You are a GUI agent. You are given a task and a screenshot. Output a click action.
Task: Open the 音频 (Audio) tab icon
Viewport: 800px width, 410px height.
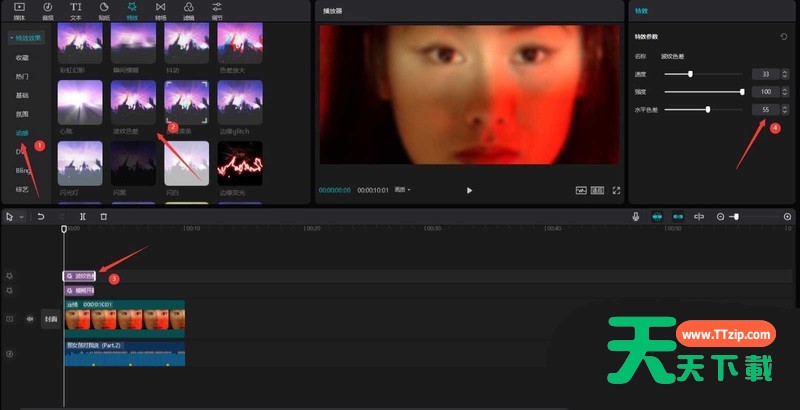[x=48, y=9]
